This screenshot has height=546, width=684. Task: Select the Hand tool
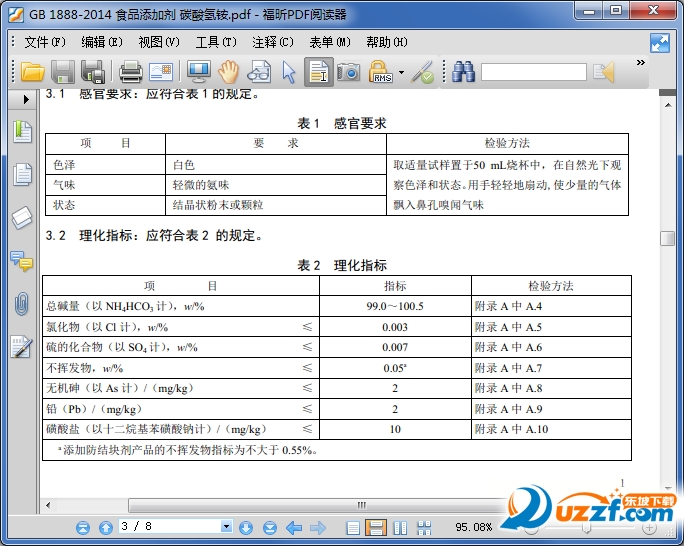(229, 72)
